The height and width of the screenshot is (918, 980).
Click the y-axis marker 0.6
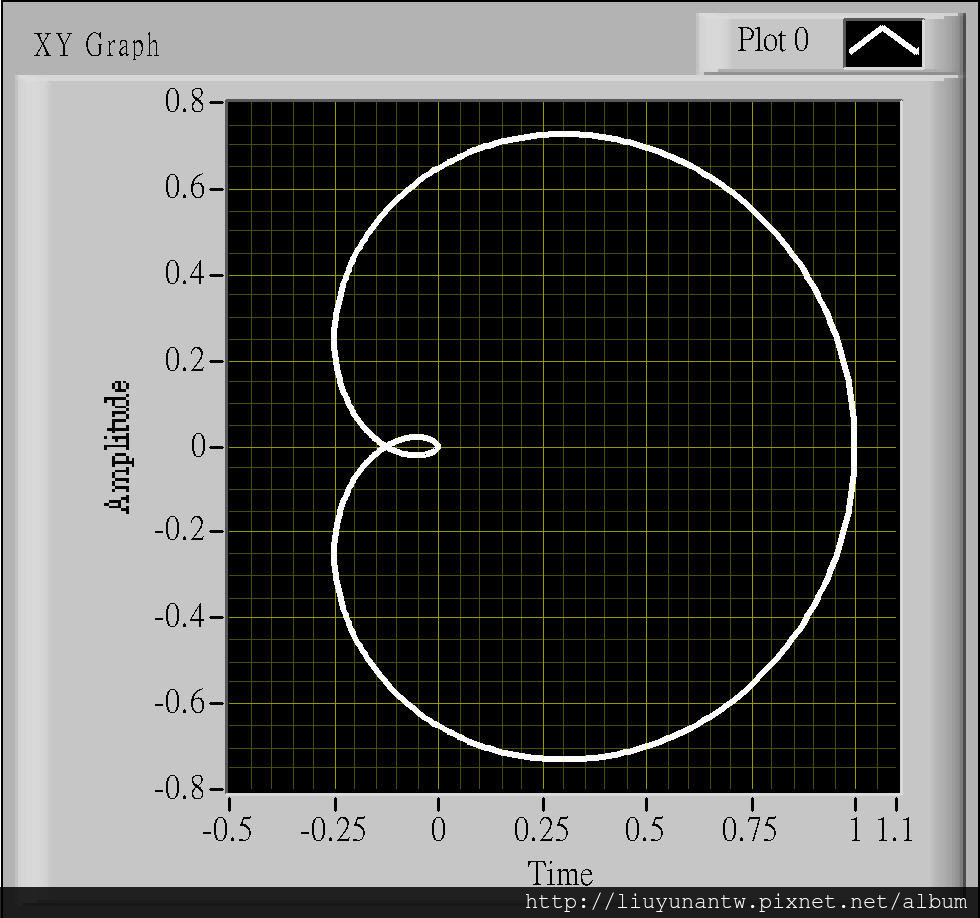pyautogui.click(x=184, y=187)
